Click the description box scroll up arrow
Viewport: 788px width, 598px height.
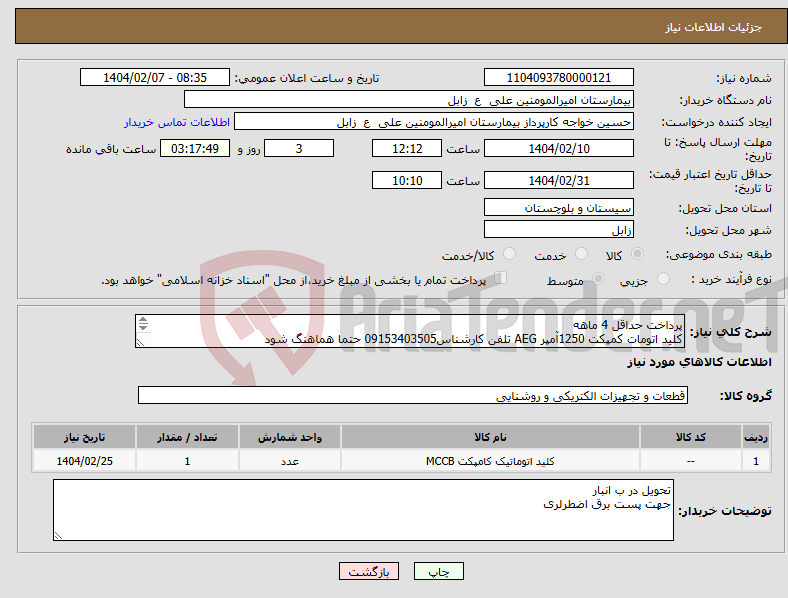143,320
